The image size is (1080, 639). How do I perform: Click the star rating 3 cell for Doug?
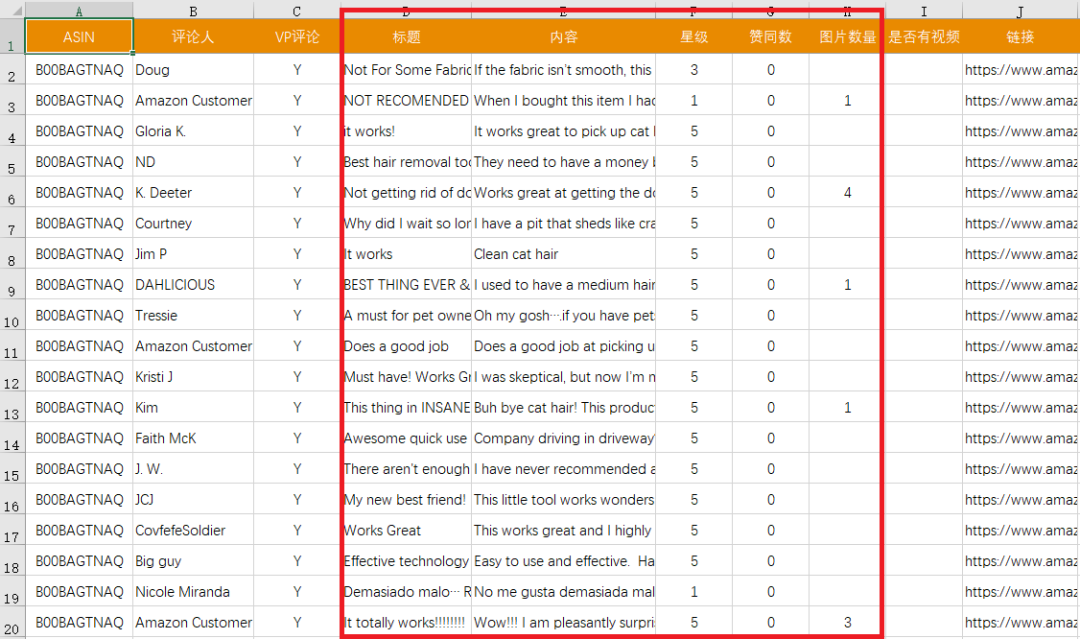[694, 70]
